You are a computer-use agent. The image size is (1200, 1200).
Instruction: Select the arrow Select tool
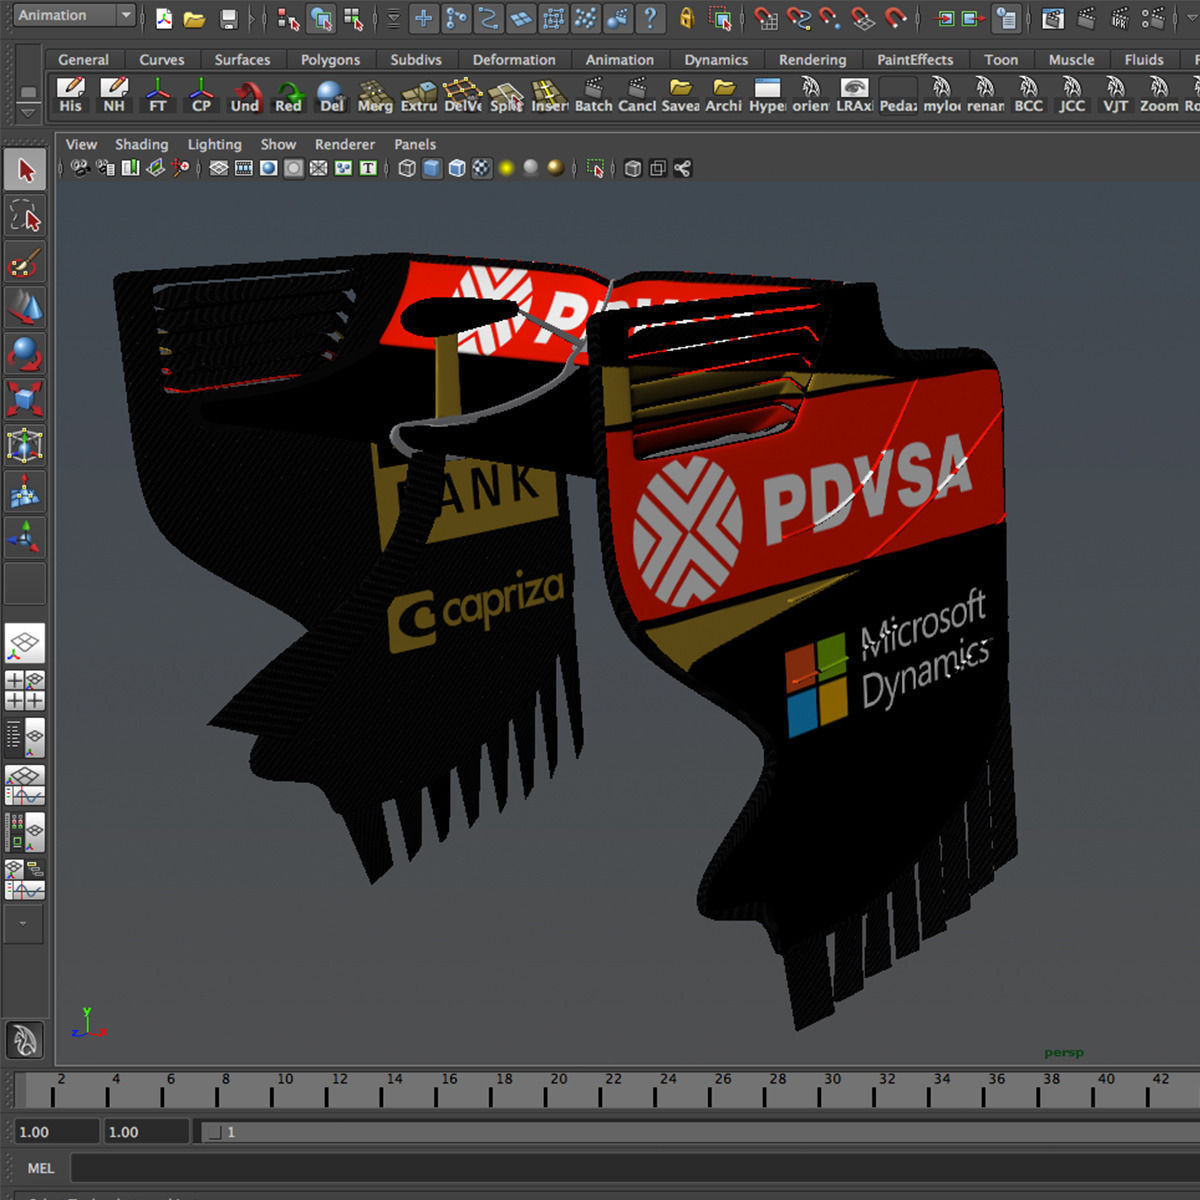point(25,170)
